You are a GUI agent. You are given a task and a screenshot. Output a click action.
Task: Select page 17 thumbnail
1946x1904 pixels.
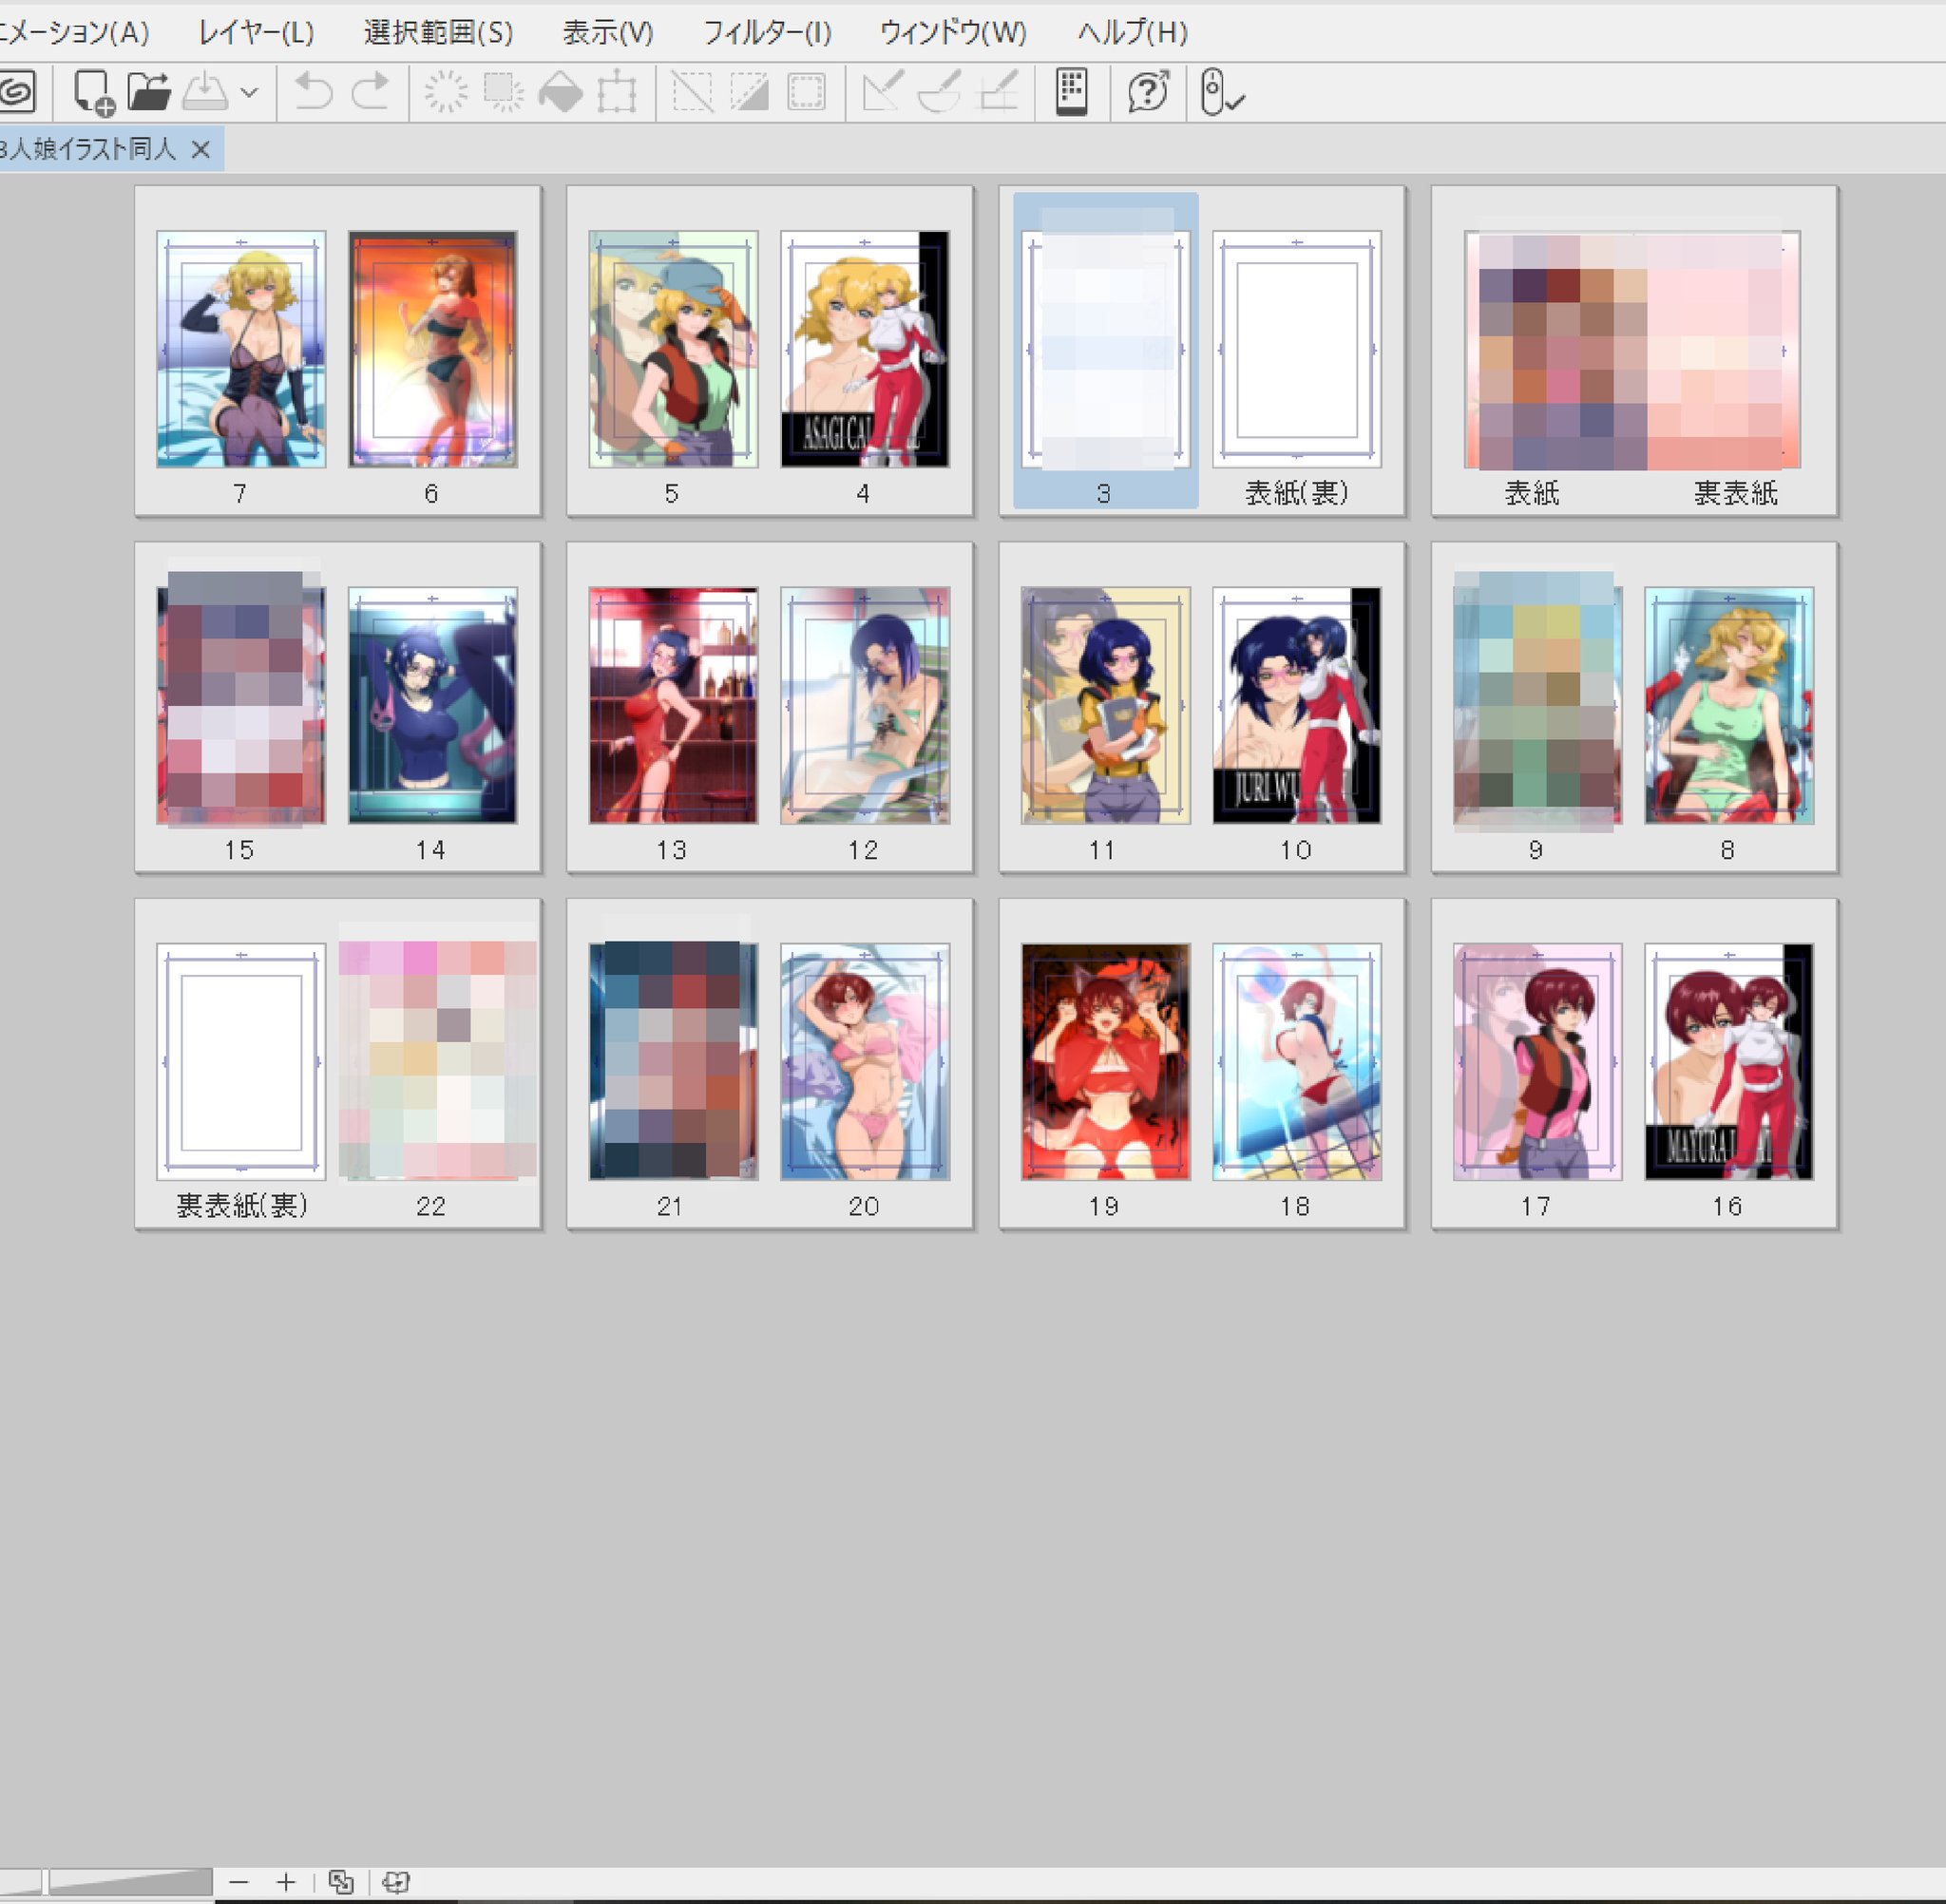coord(1537,1061)
